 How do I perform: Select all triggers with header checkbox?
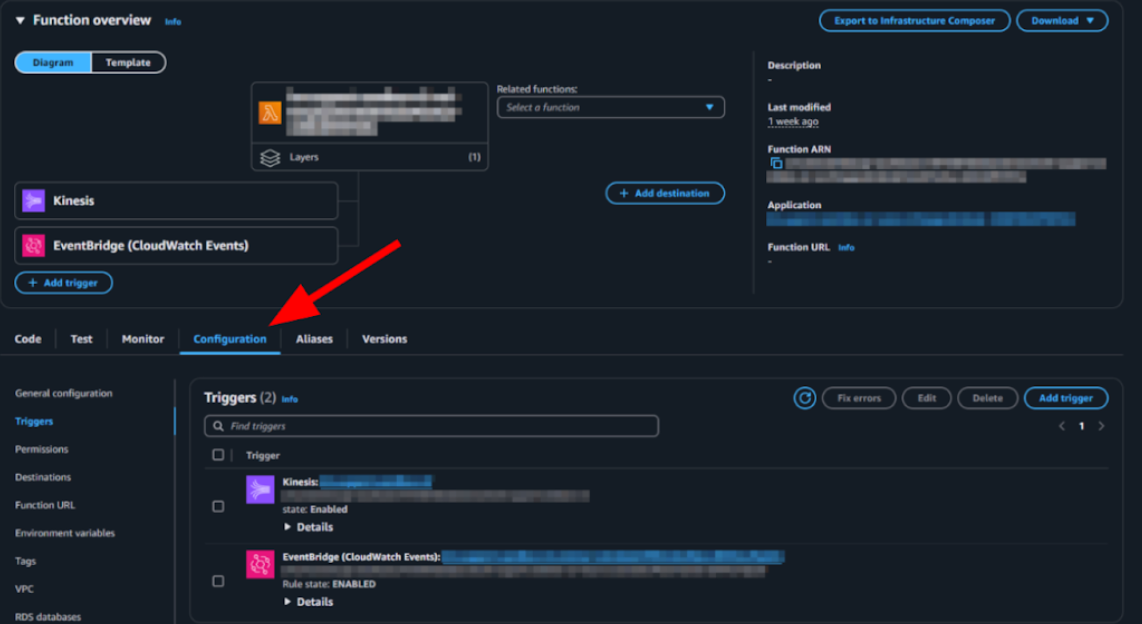(x=218, y=455)
